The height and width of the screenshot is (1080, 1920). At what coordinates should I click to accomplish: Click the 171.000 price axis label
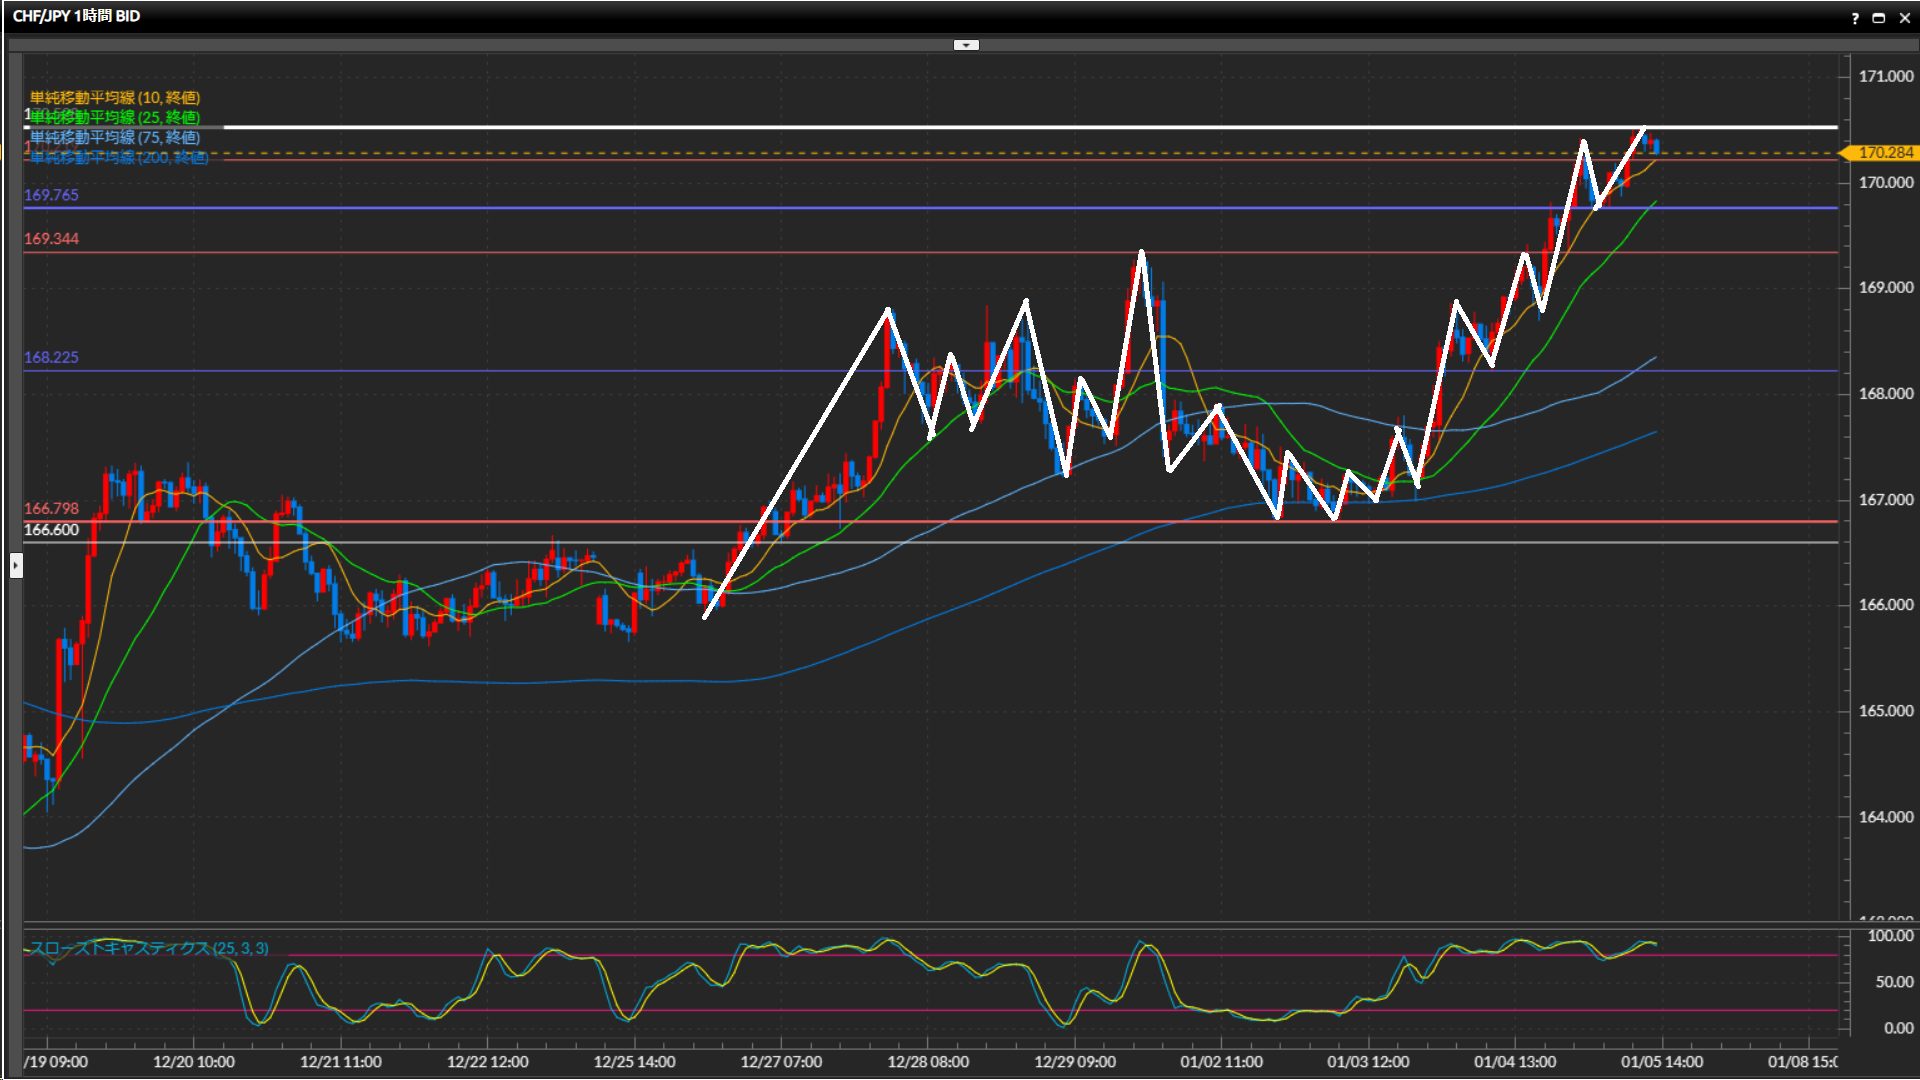(x=1885, y=76)
